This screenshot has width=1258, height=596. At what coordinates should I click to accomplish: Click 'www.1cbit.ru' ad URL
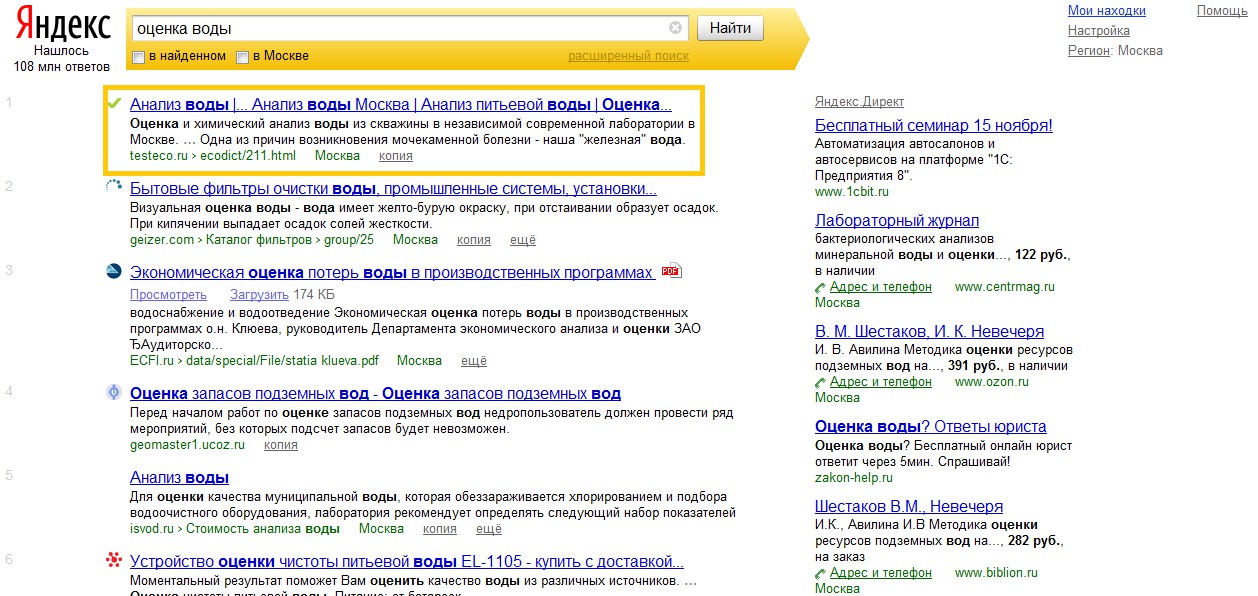[851, 191]
